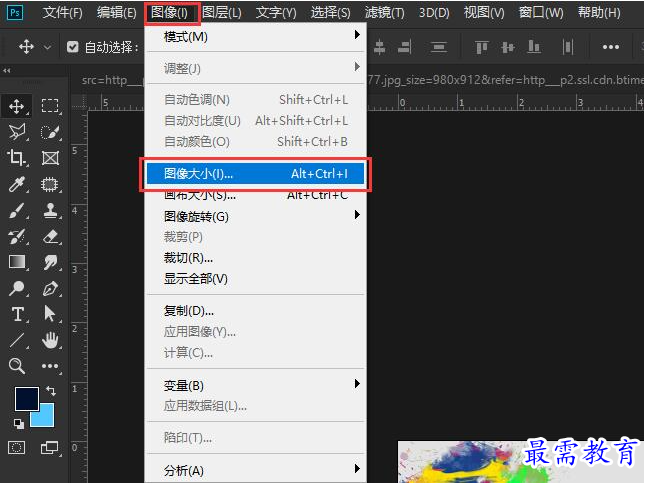Activate the Hand tool
This screenshot has width=646, height=484.
[x=50, y=340]
